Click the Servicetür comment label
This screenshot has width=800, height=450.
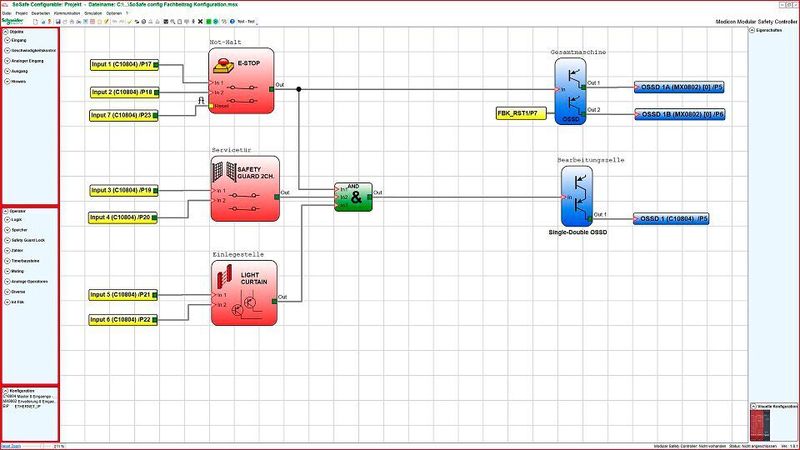[231, 150]
